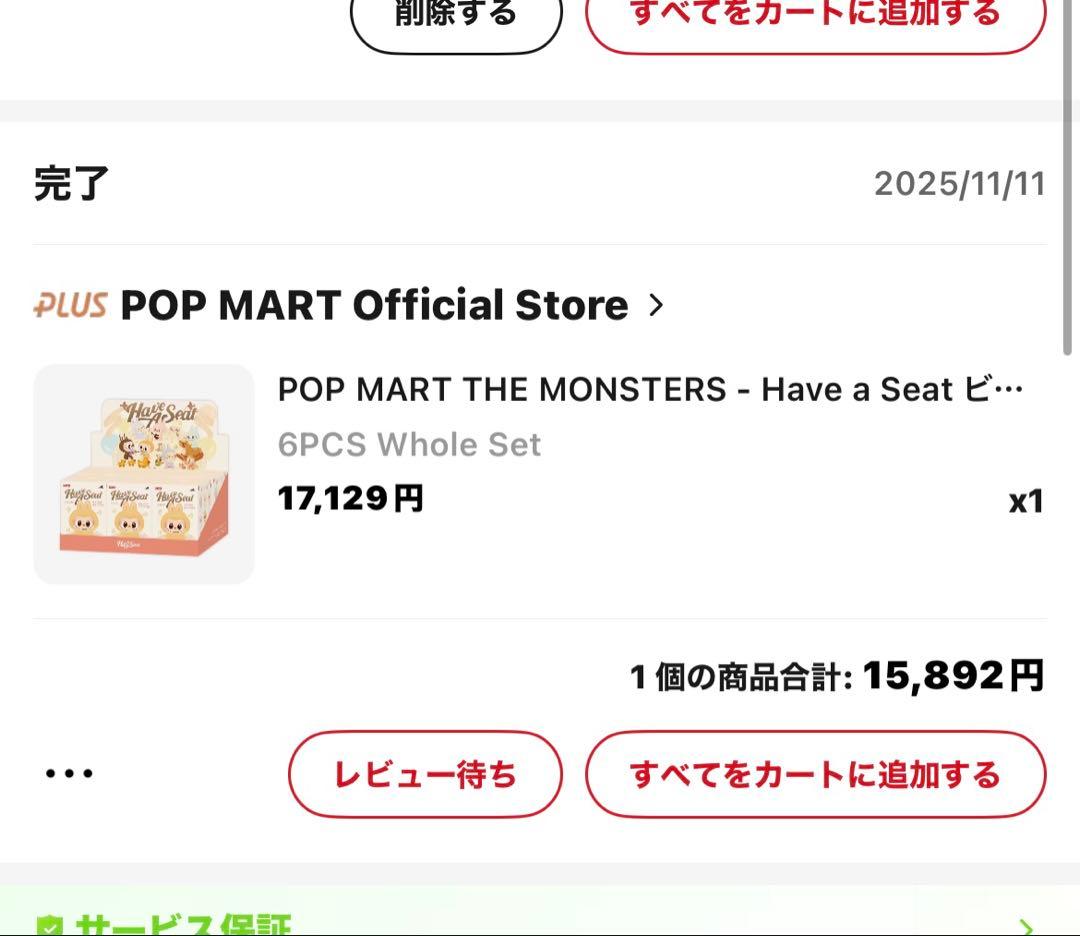Screen dimensions: 1080x936
Task: Tap the store arrow next to POP MART Official Store
Action: pos(656,306)
